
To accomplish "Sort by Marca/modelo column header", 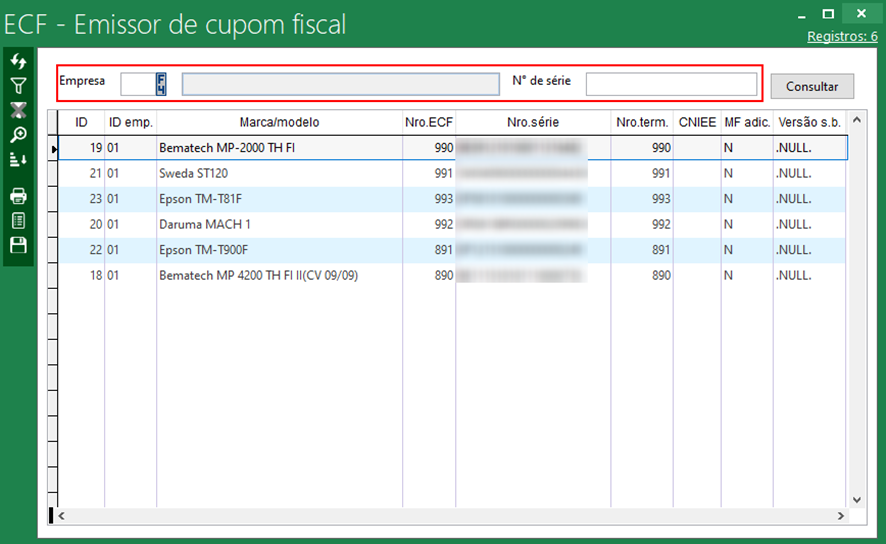I will tap(279, 122).
